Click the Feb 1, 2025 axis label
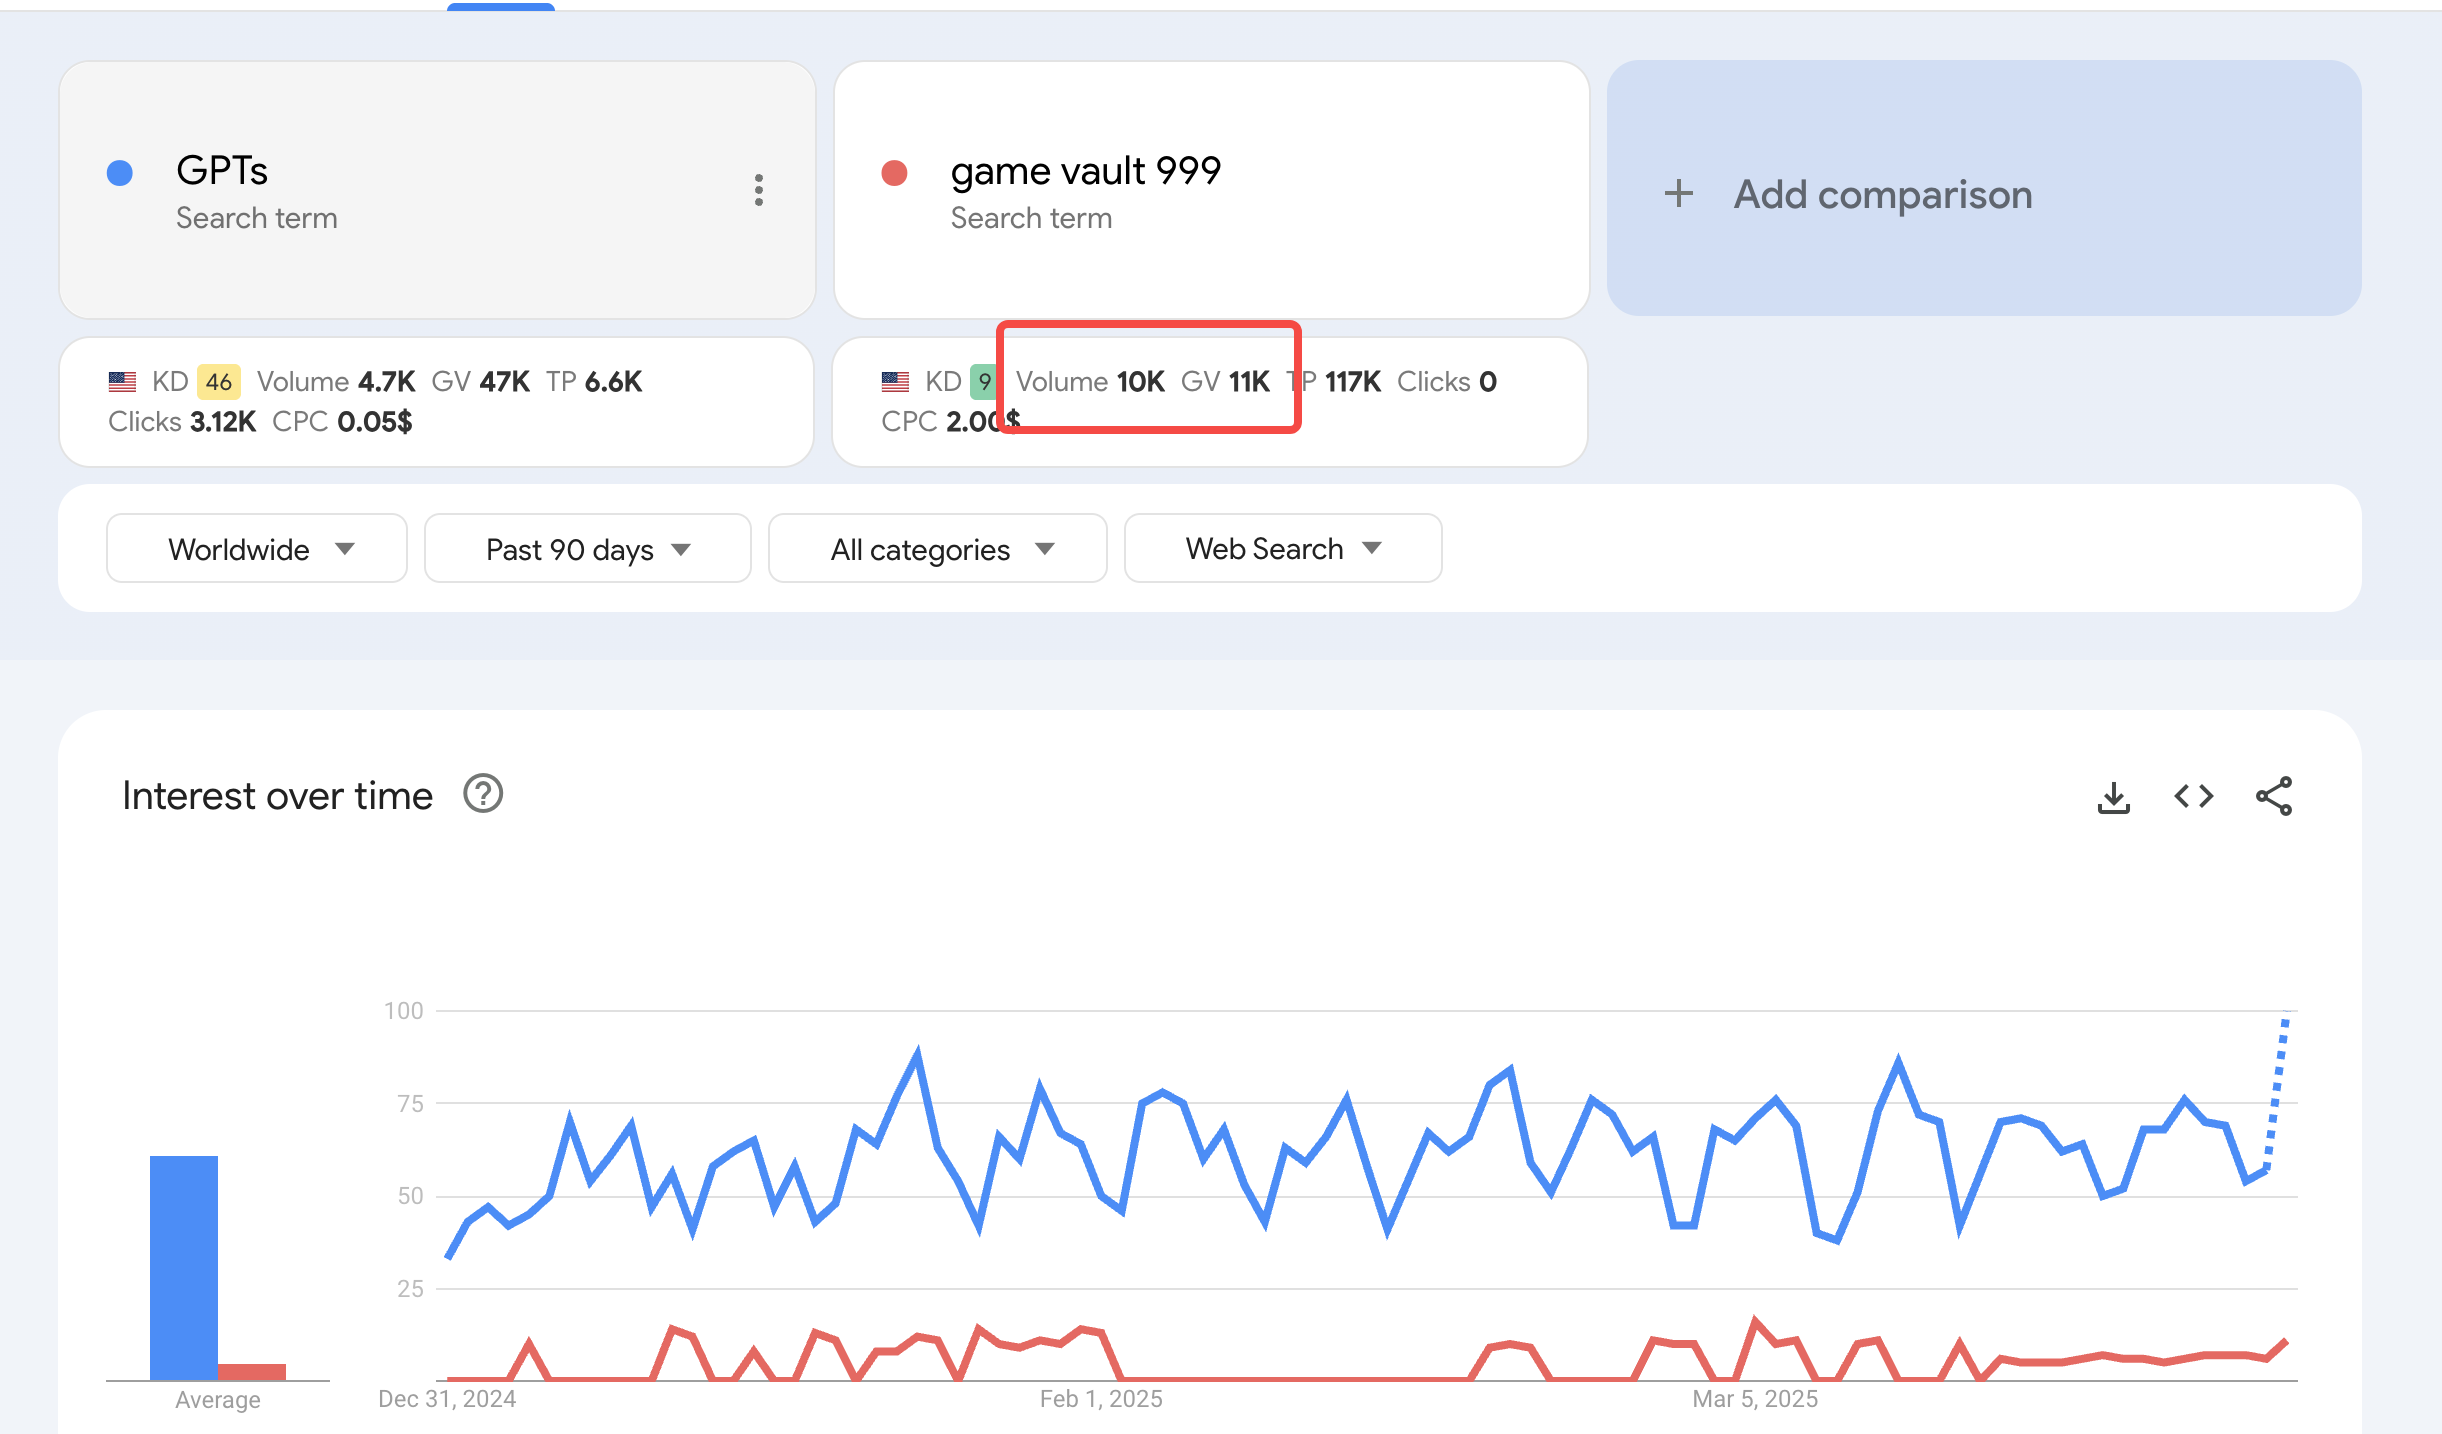Image resolution: width=2442 pixels, height=1434 pixels. pos(1101,1399)
